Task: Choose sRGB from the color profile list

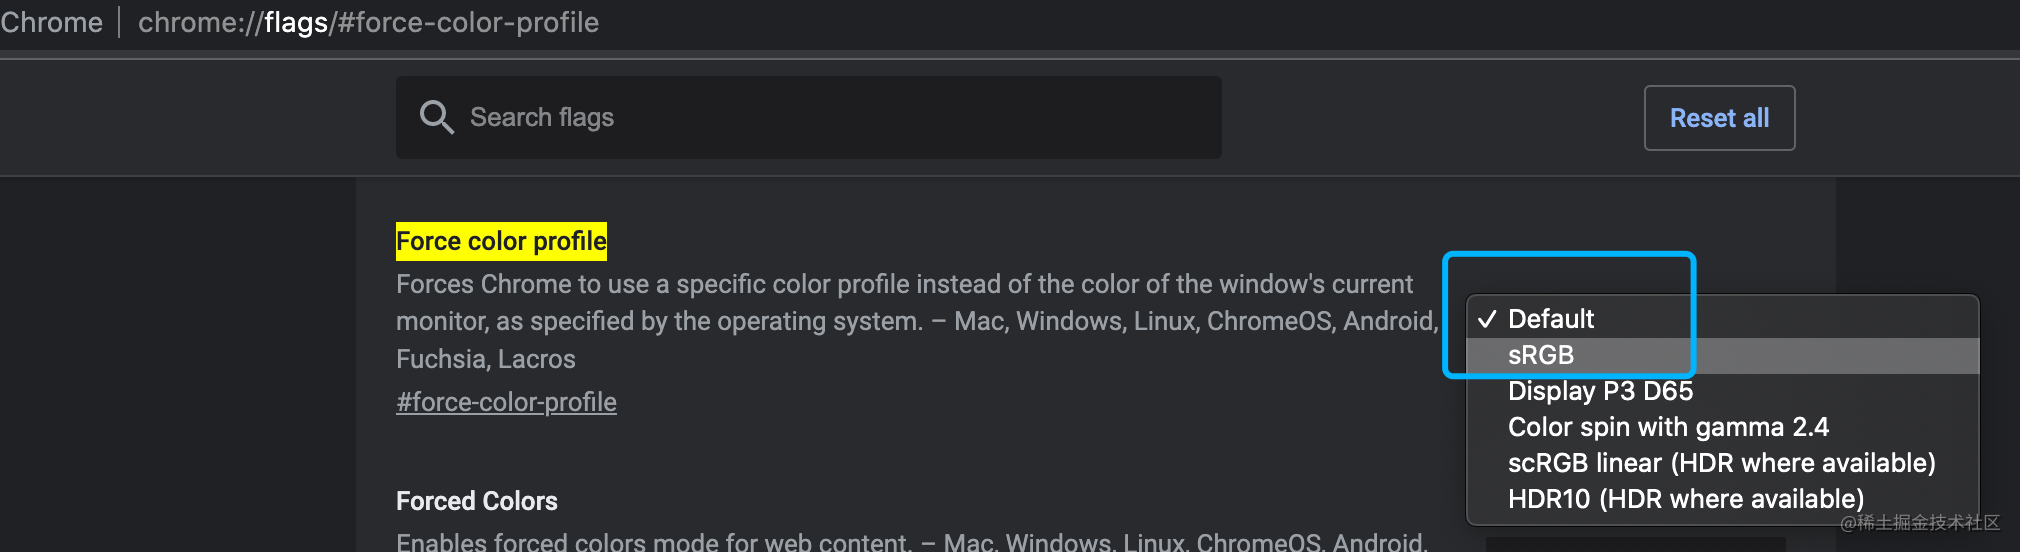Action: click(x=1722, y=355)
